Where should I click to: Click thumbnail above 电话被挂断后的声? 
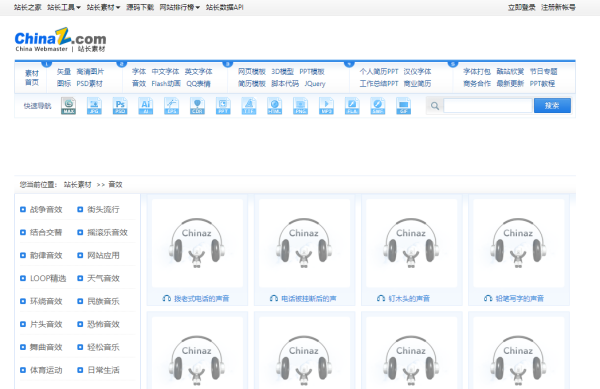[x=304, y=243]
